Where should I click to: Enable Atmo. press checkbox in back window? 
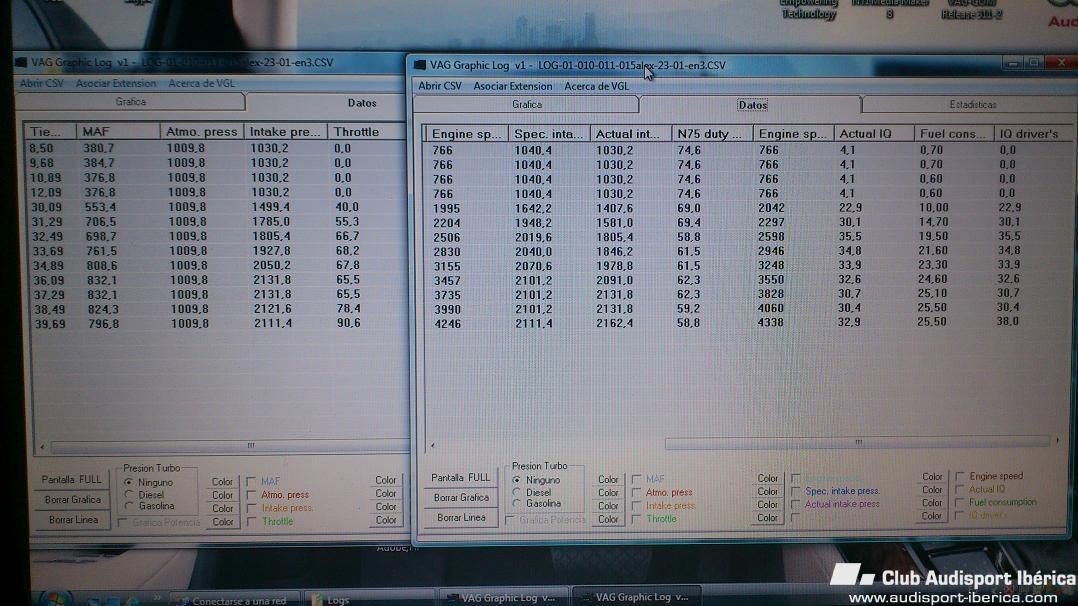click(x=251, y=495)
